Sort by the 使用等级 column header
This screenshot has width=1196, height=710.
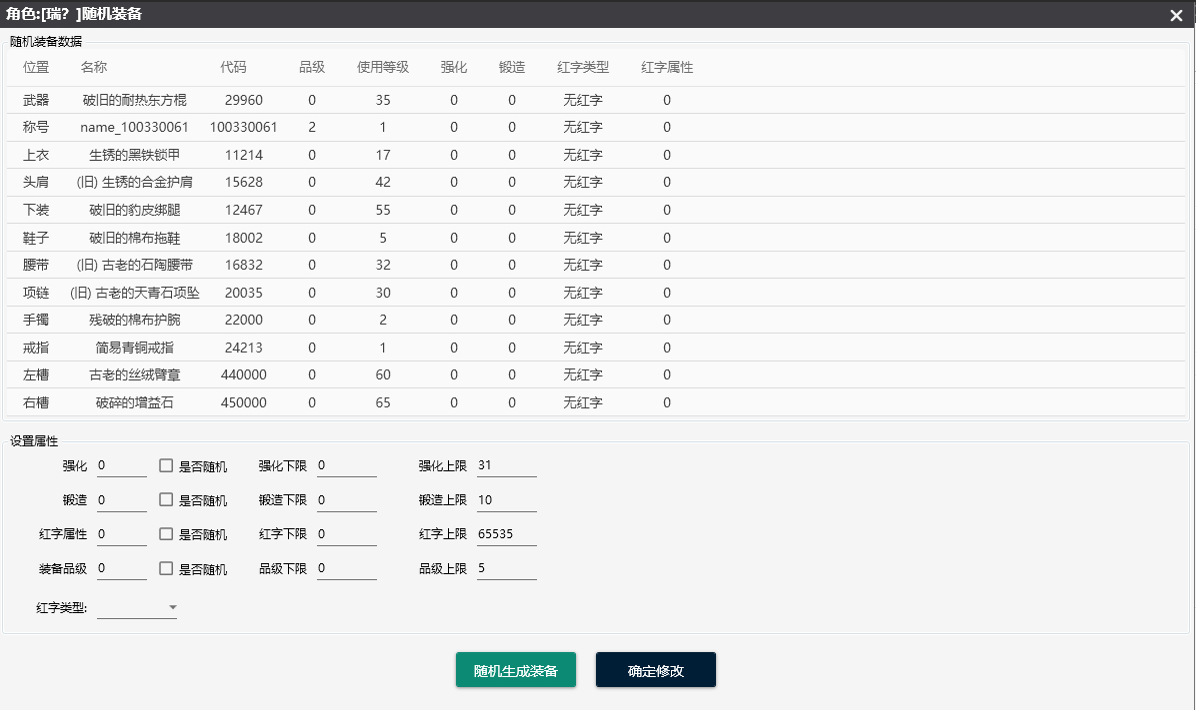[x=383, y=67]
